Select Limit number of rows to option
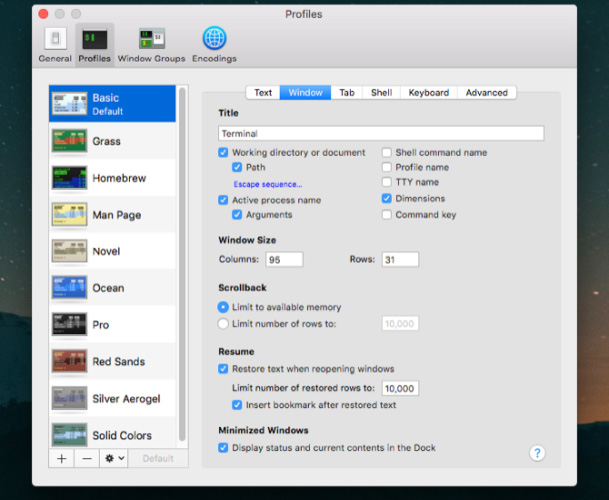Viewport: 609px width, 500px height. 224,323
